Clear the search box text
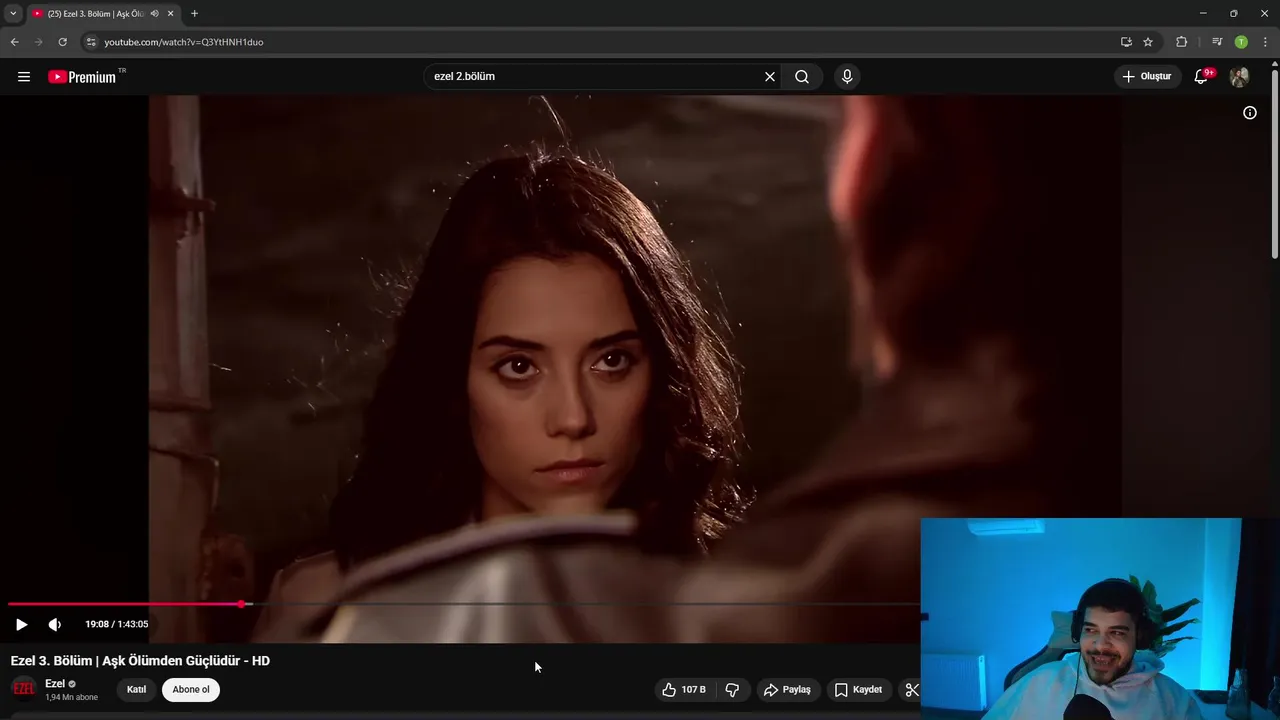Image resolution: width=1280 pixels, height=720 pixels. 770,77
